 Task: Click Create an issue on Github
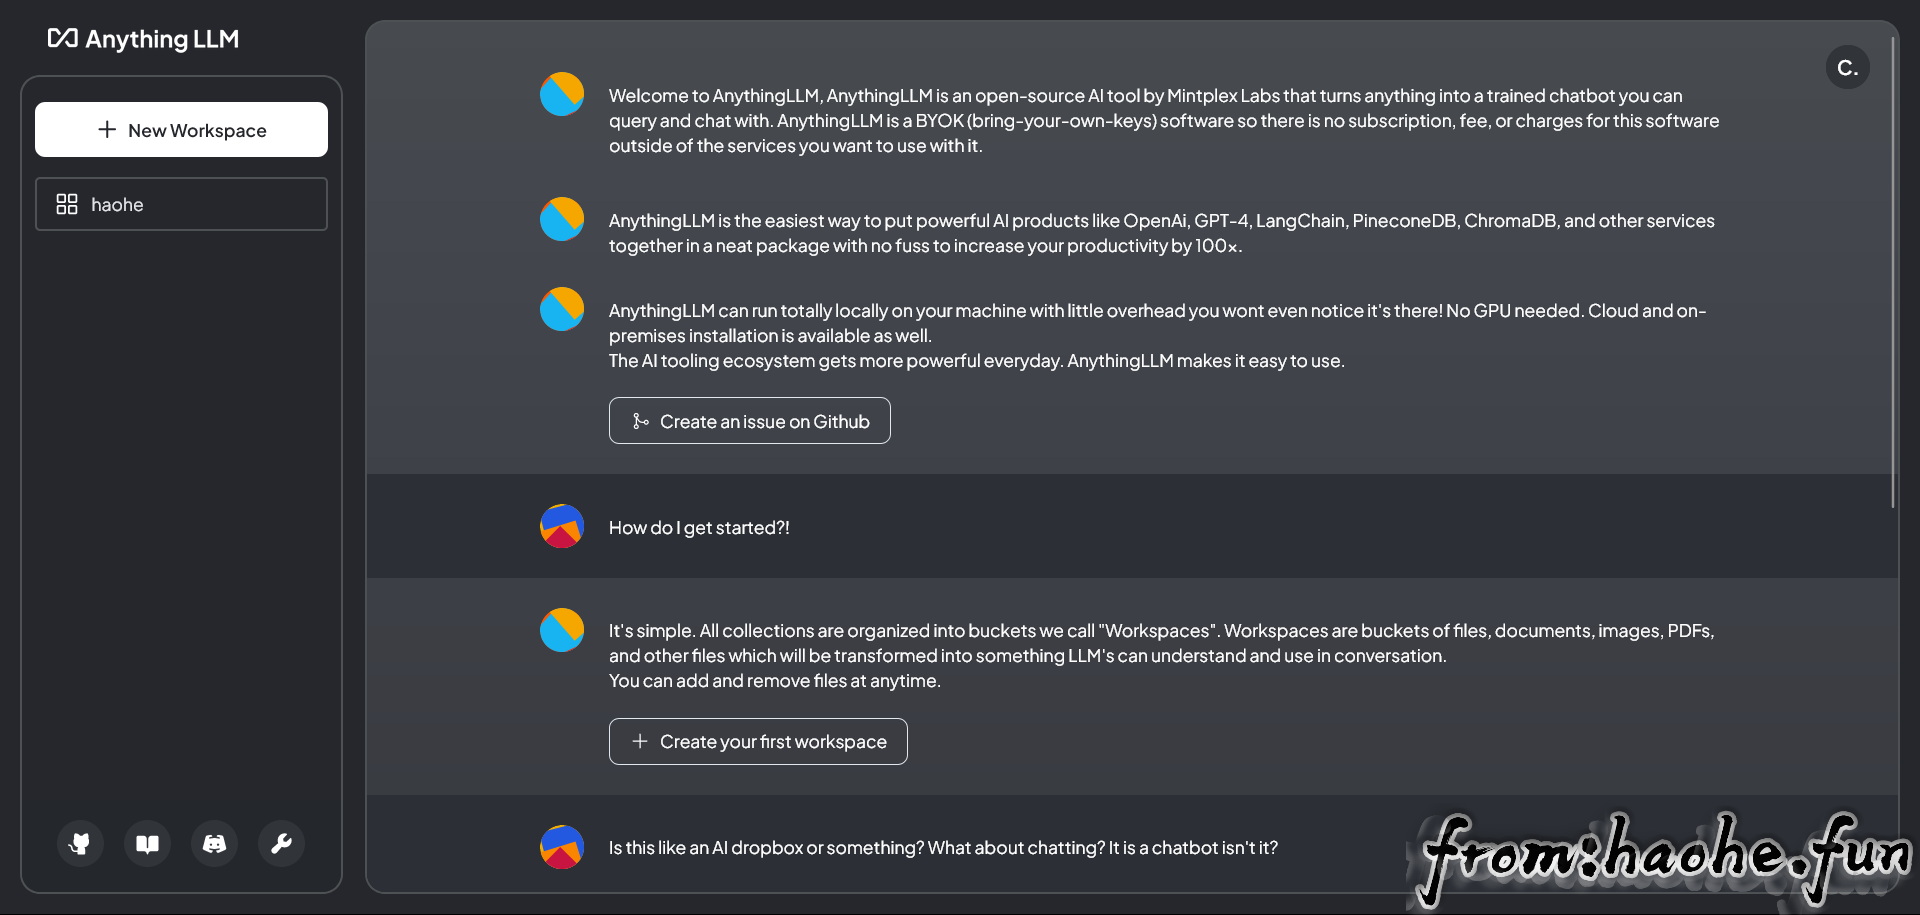749,421
